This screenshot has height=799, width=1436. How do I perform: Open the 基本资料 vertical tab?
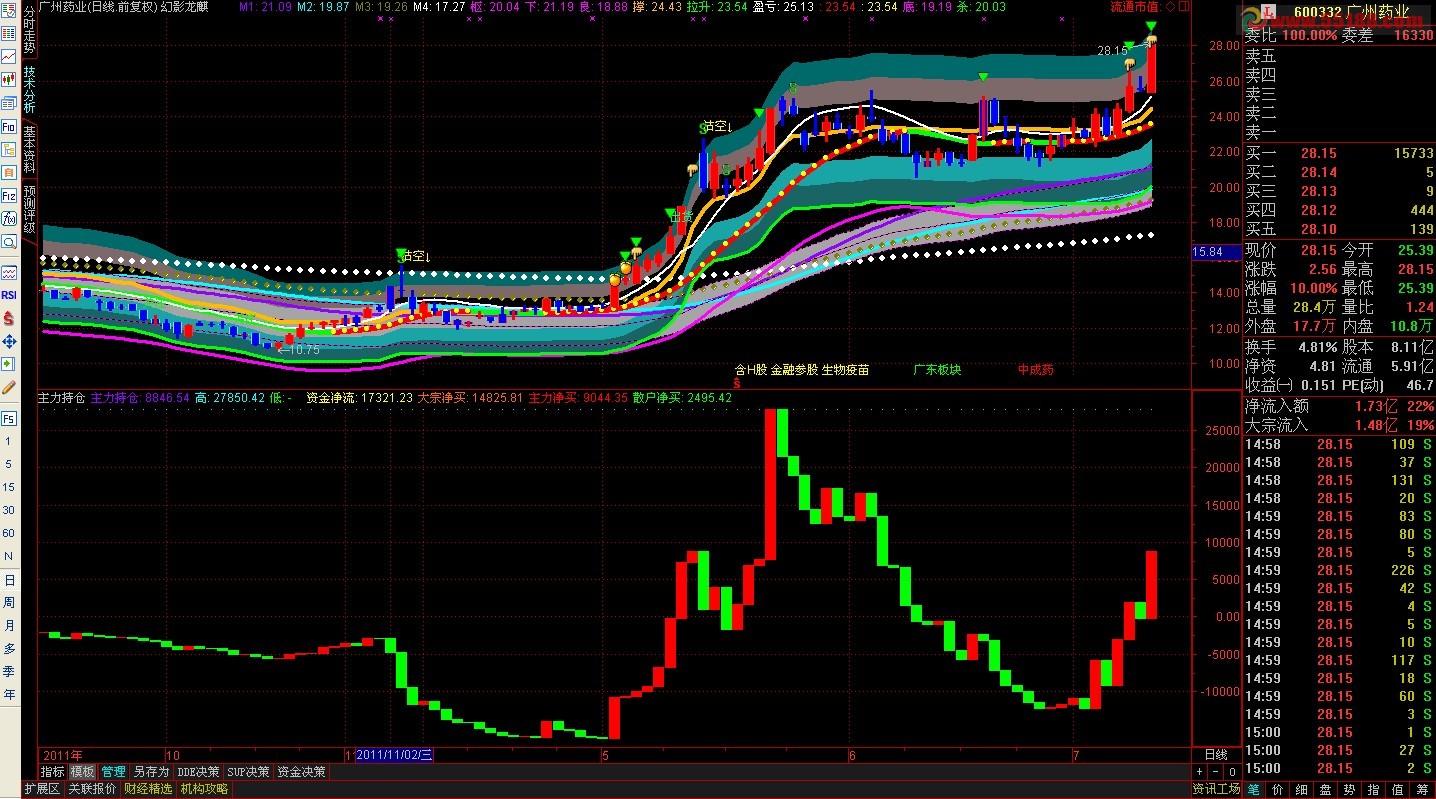pos(29,150)
